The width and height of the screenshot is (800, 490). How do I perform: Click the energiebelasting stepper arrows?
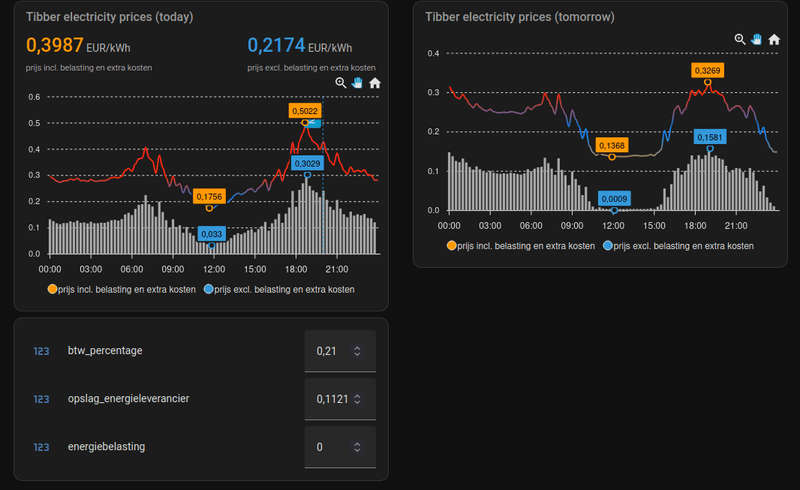[357, 447]
